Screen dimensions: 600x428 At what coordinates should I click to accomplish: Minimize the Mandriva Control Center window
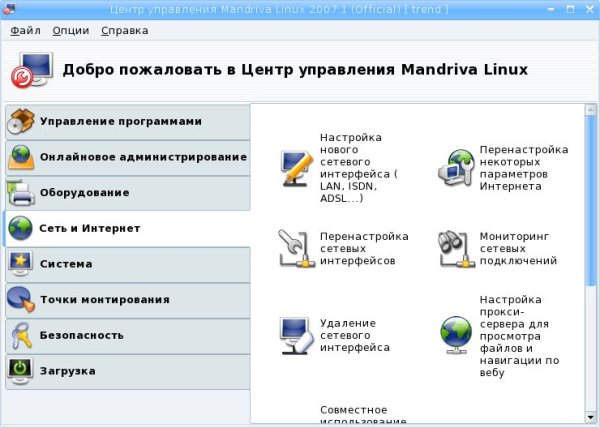click(551, 9)
